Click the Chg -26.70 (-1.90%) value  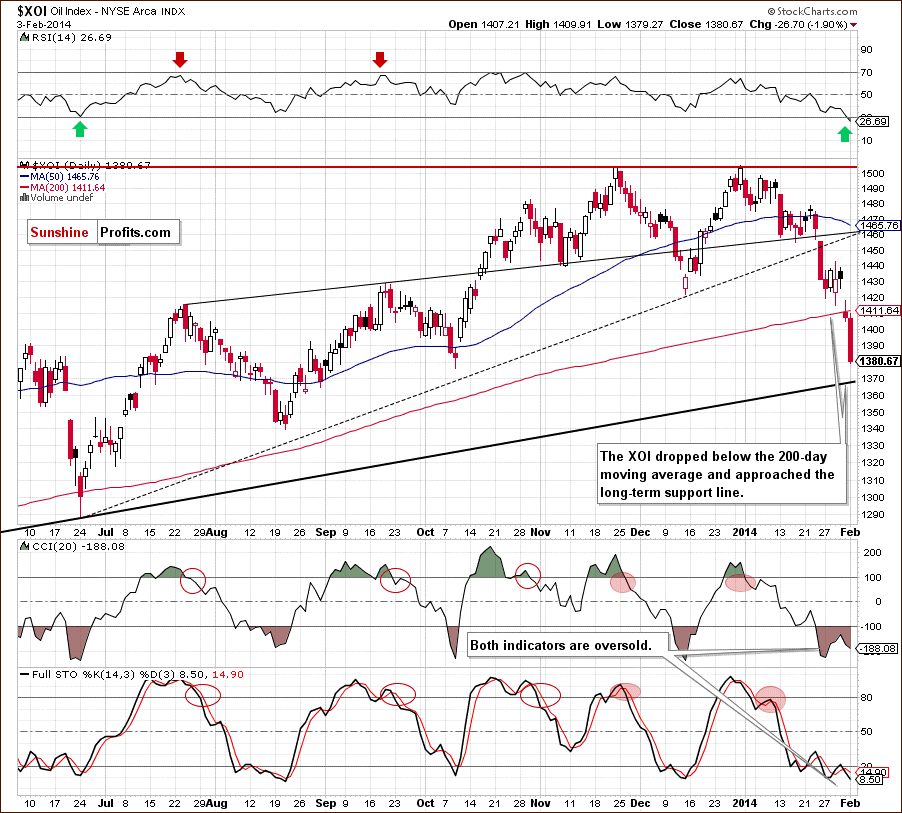click(798, 24)
